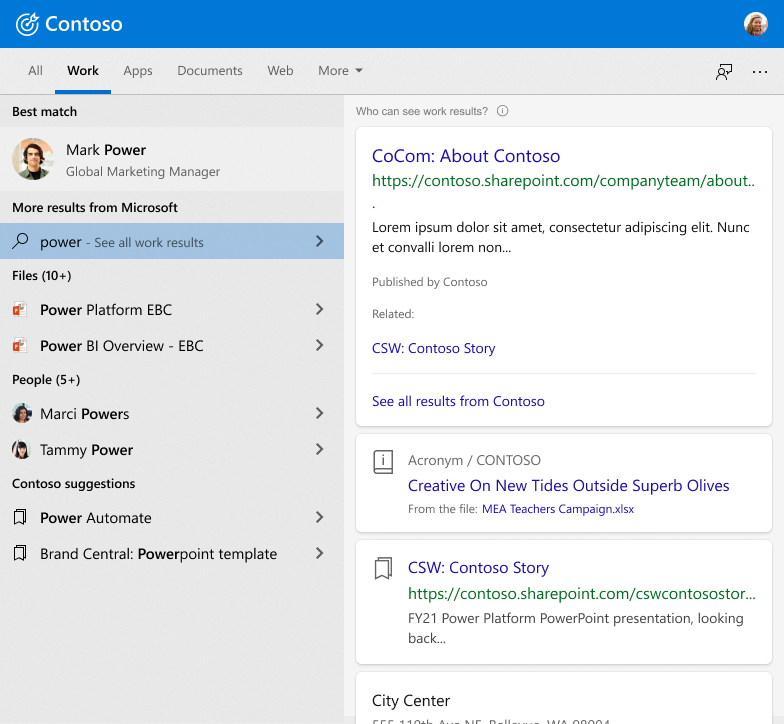Click the City Center card heading
This screenshot has width=784, height=724.
[410, 700]
